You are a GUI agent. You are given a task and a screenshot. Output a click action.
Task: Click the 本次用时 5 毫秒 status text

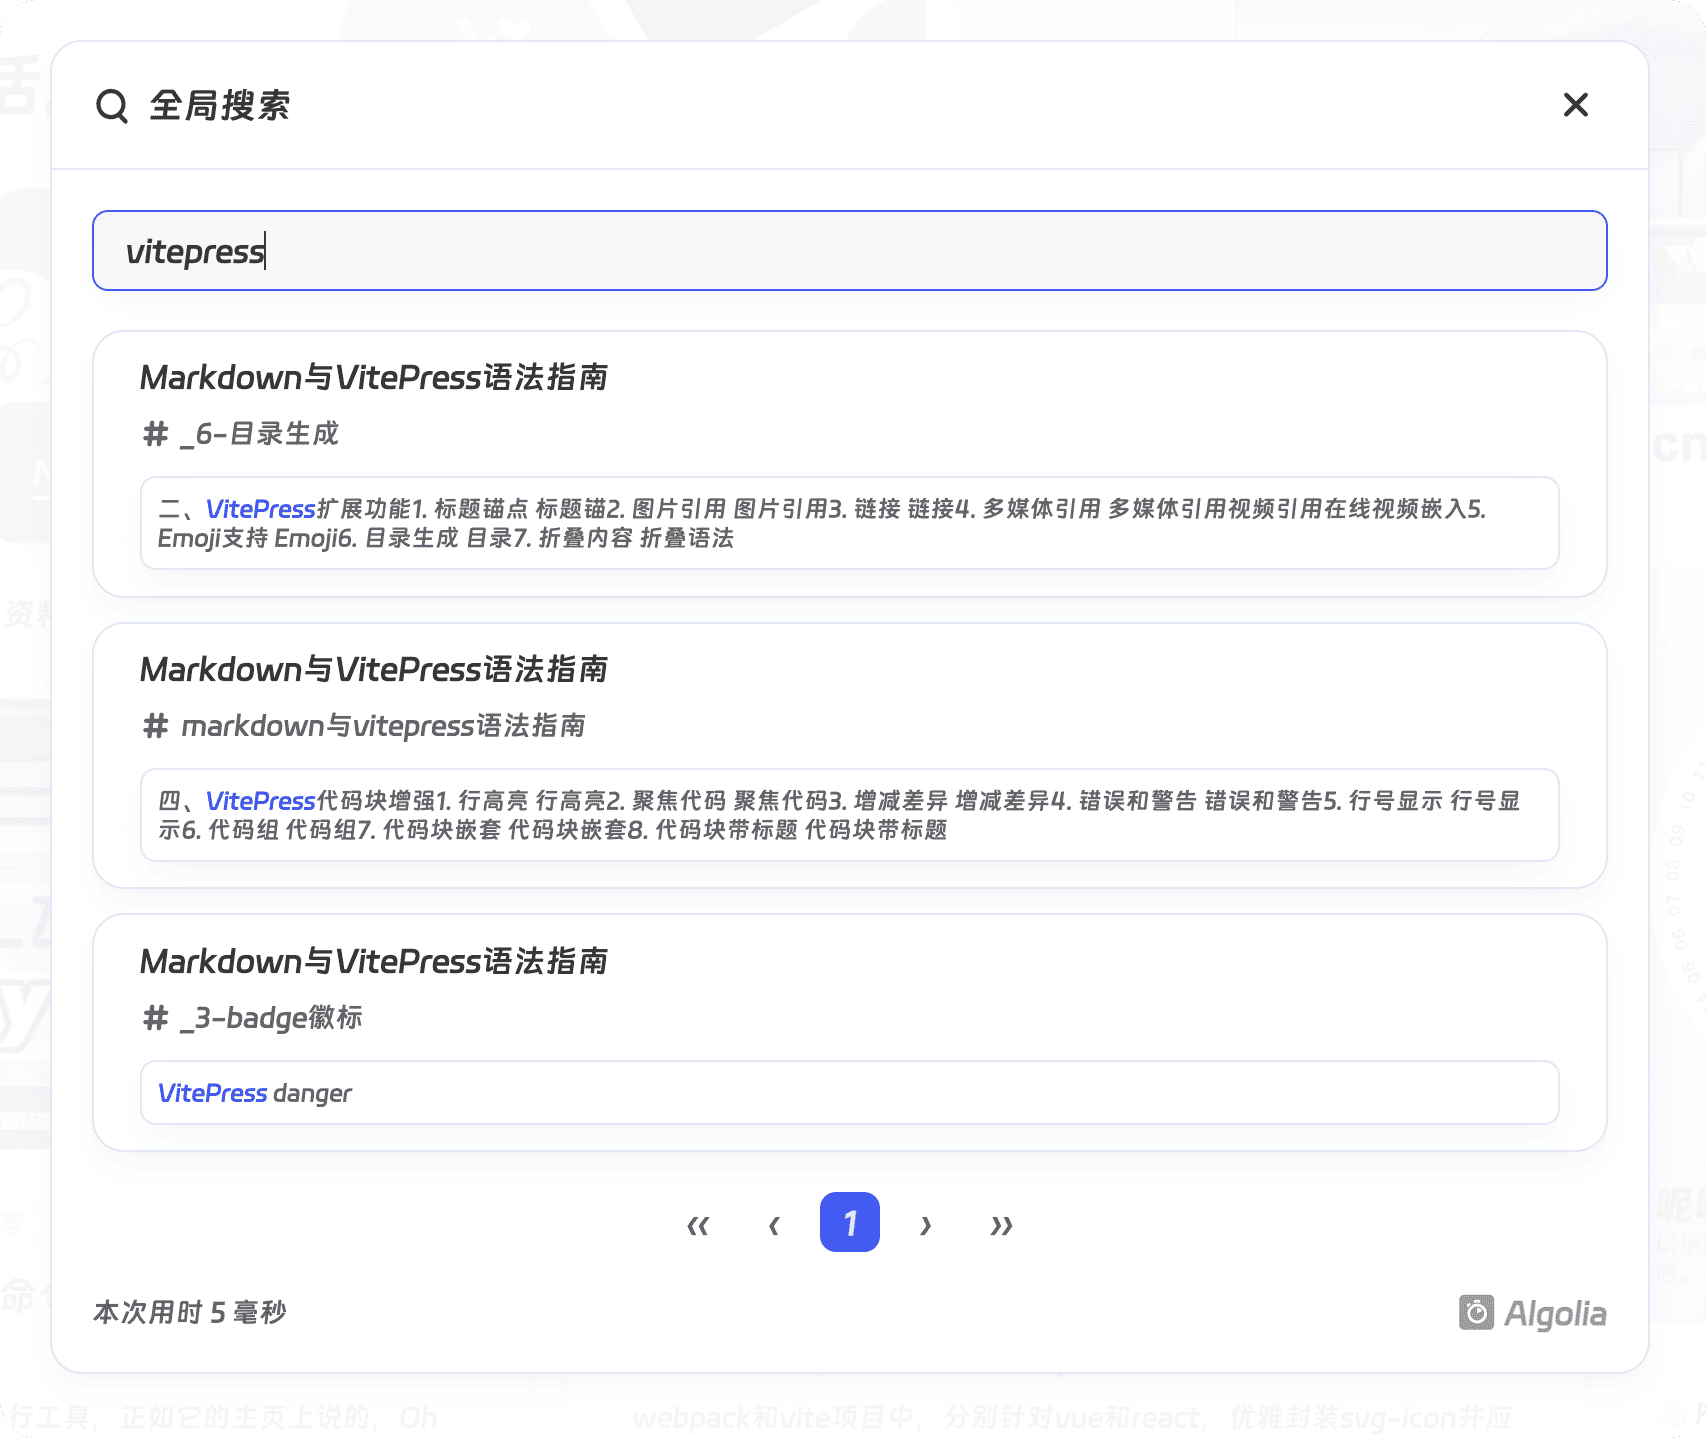click(190, 1312)
